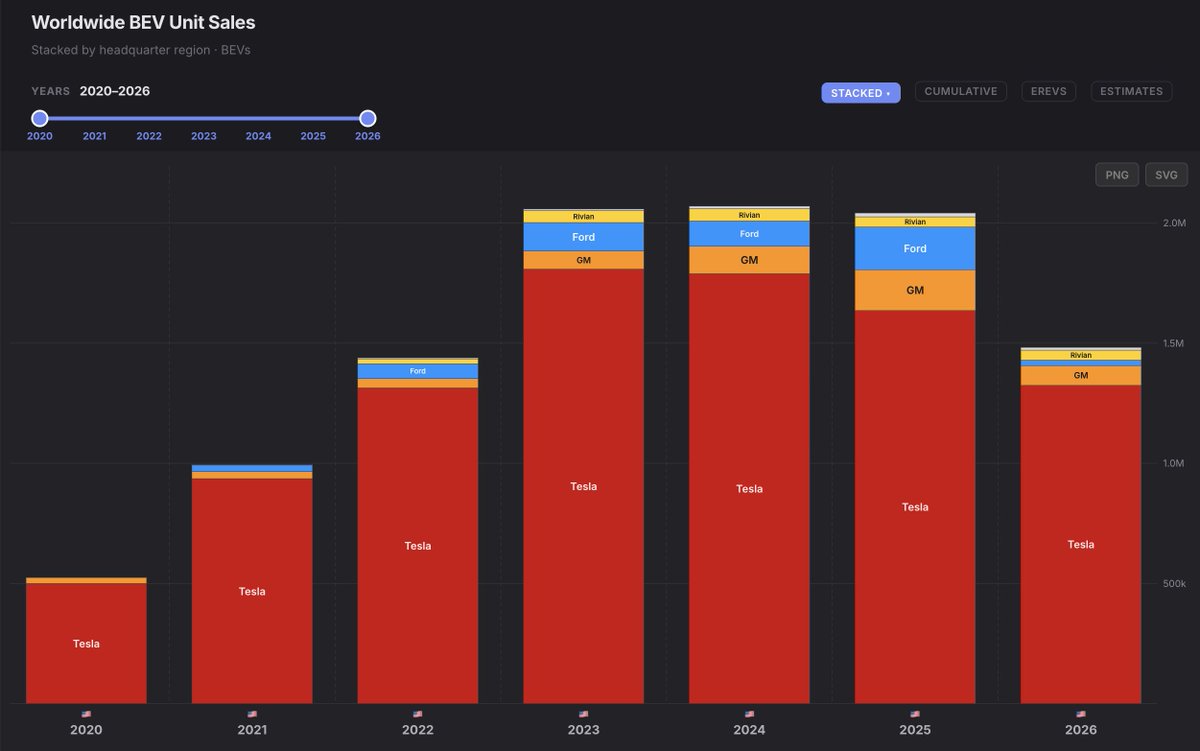Toggle the CUMULATIVE option
Viewport: 1200px width, 751px height.
pos(961,91)
